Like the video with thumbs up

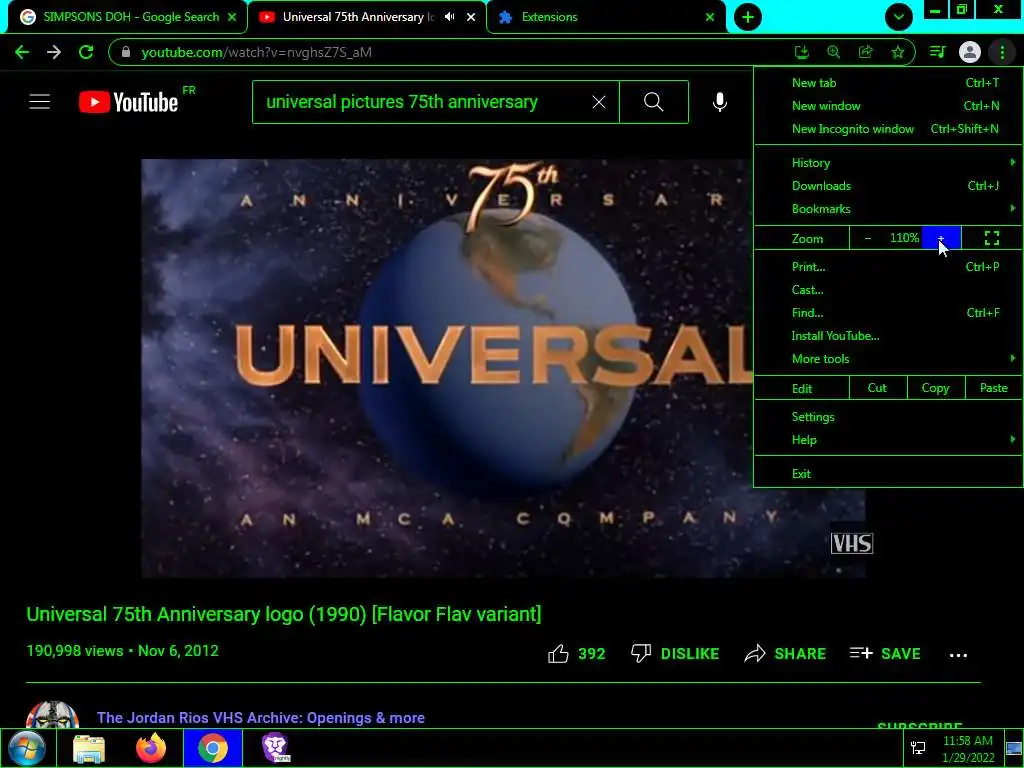click(576, 654)
